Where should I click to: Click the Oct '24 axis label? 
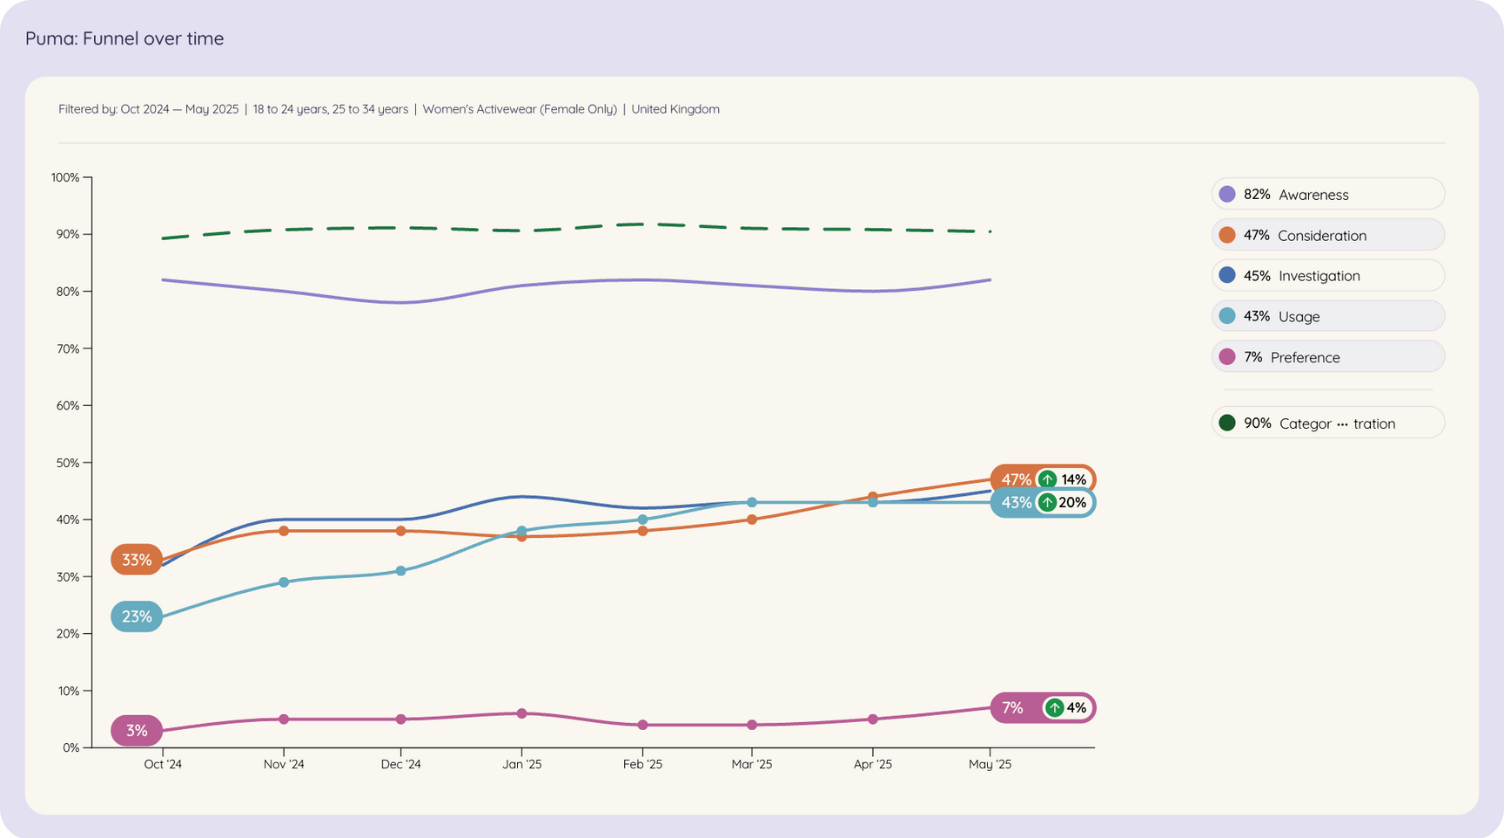coord(163,764)
